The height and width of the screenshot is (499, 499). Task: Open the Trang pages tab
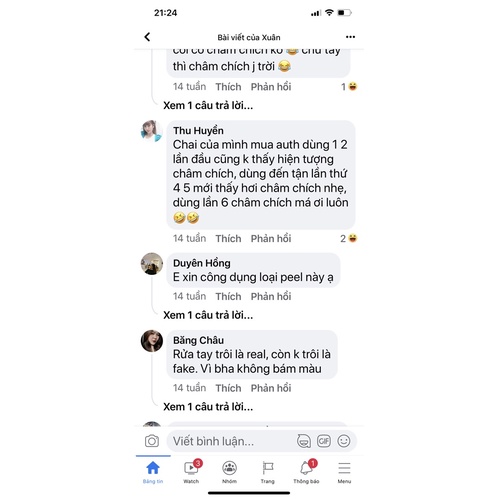[x=268, y=472]
